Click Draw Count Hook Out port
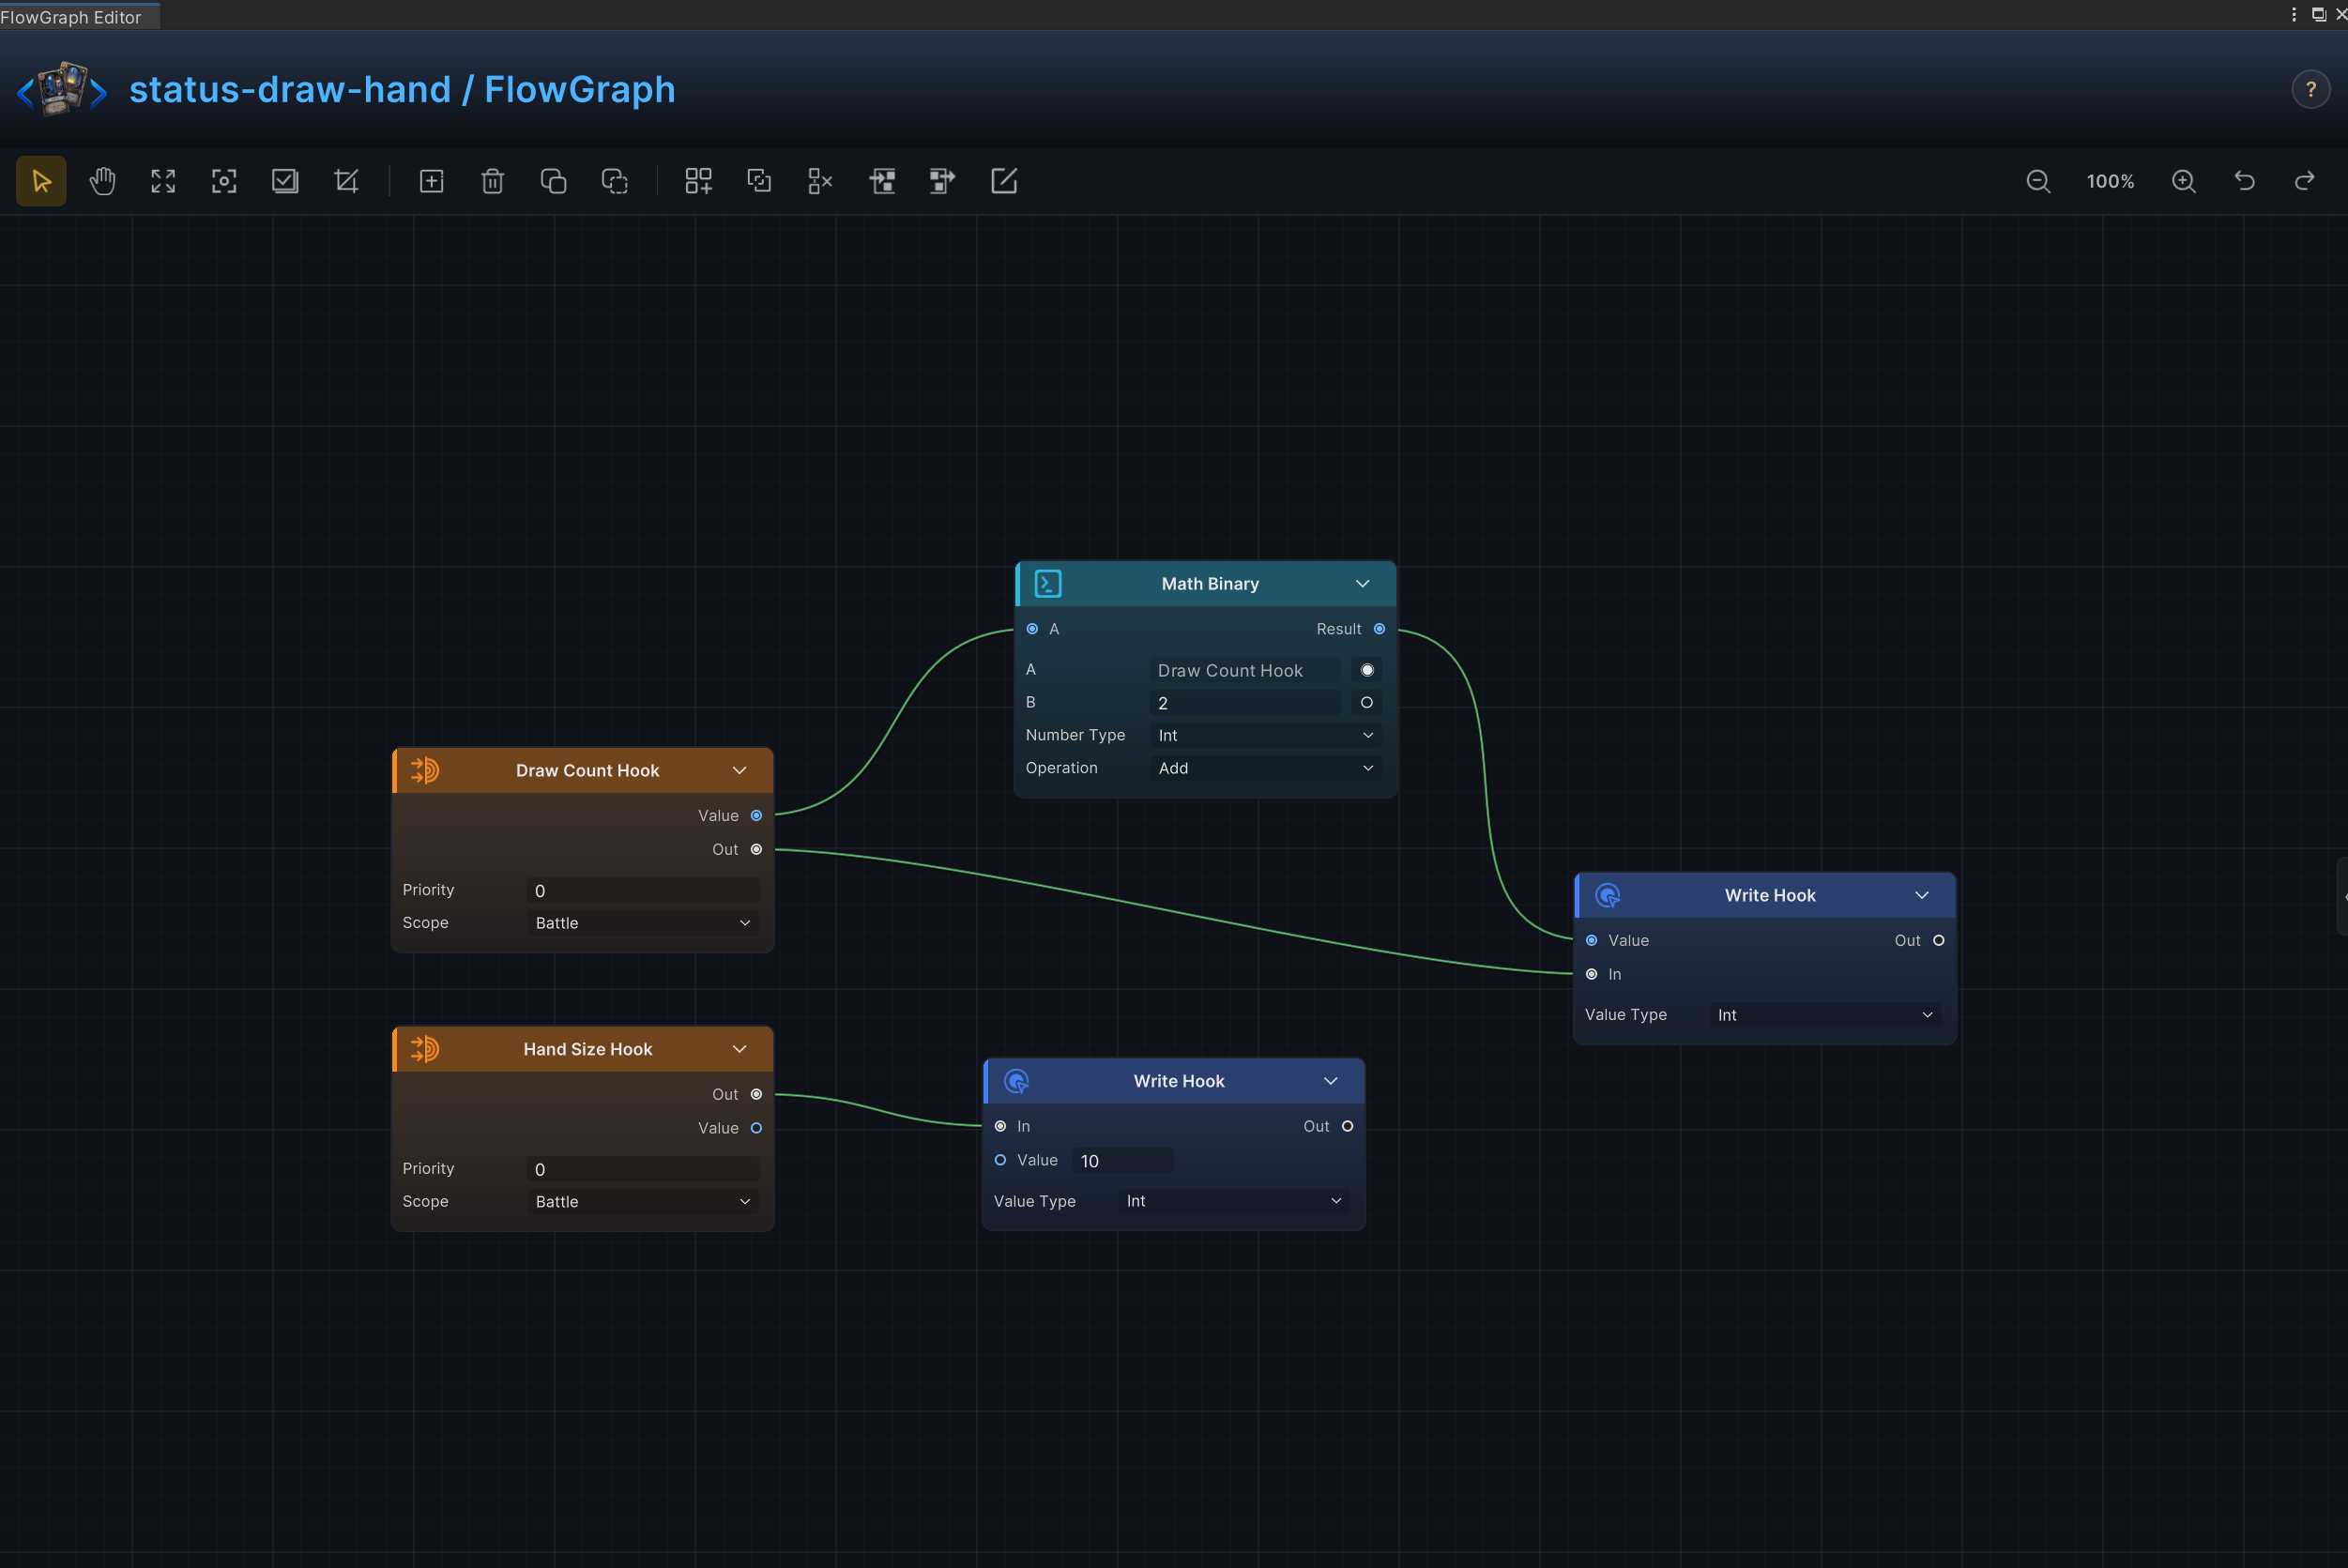The width and height of the screenshot is (2348, 1568). tap(756, 850)
